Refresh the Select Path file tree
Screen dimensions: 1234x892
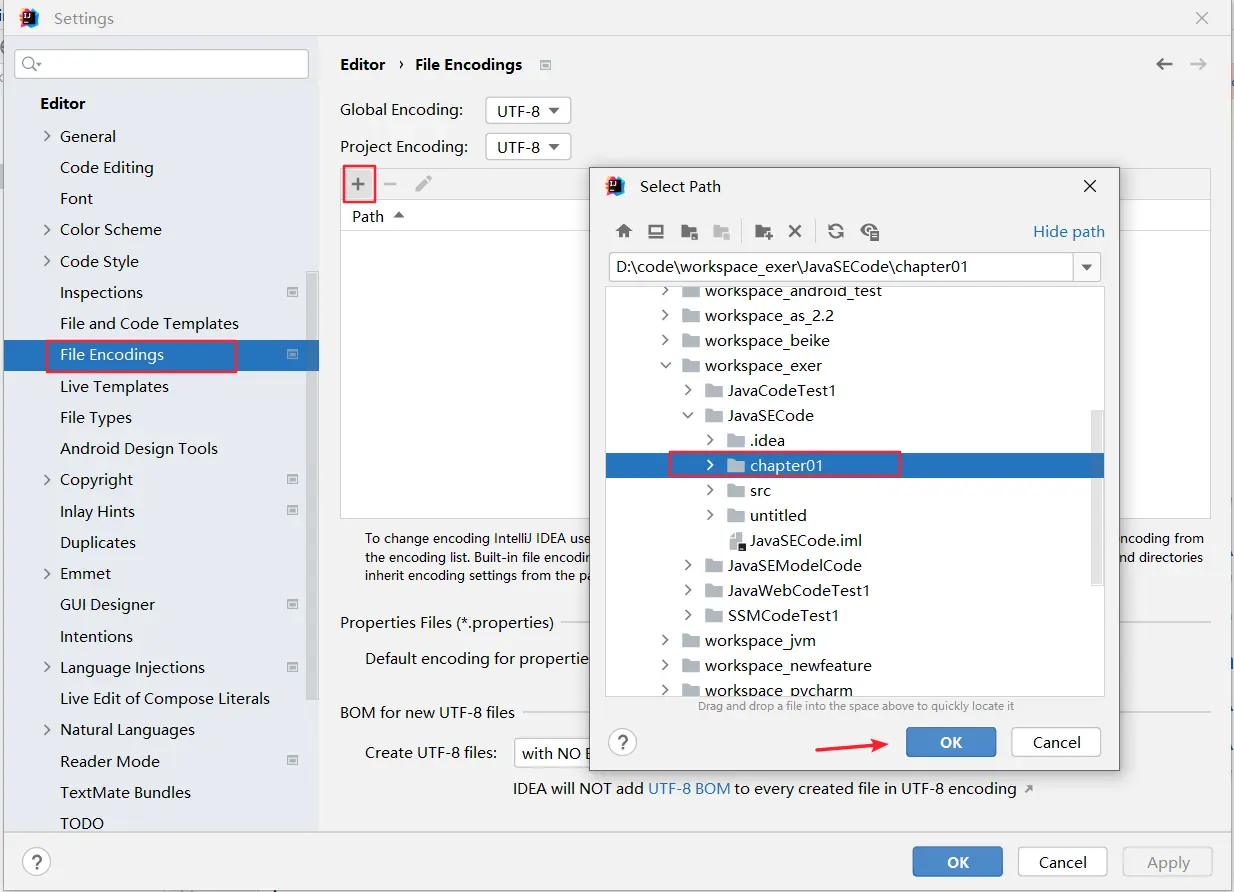[x=836, y=231]
